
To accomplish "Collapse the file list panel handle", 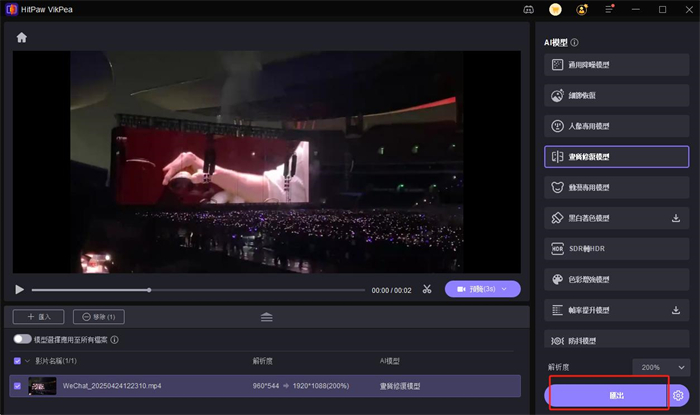I will click(x=267, y=317).
